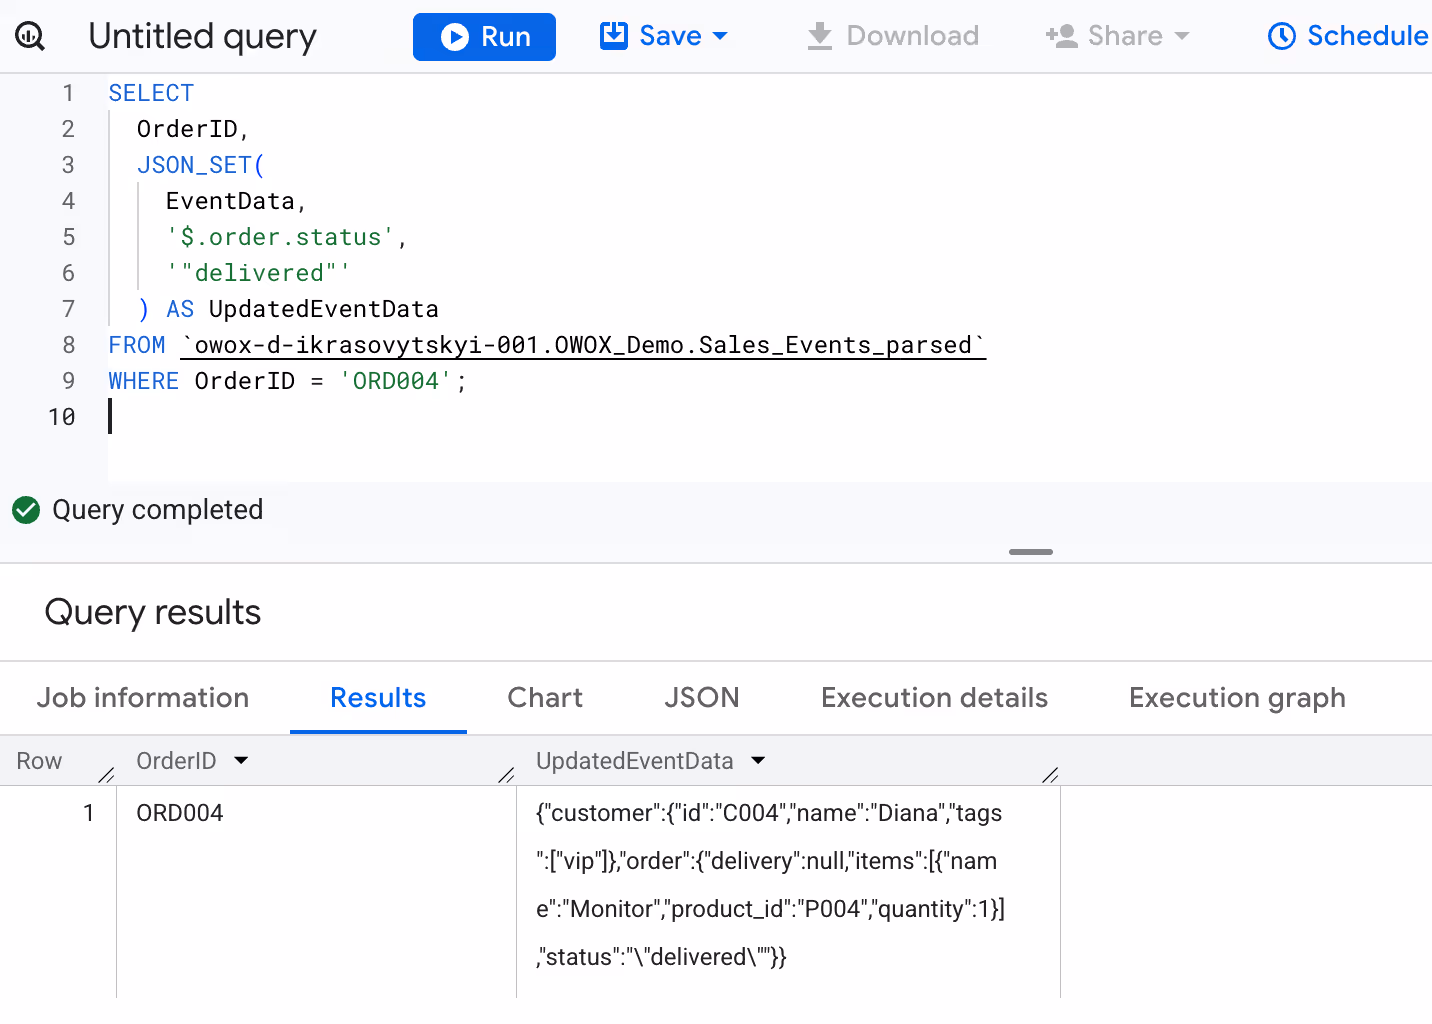1432x1024 pixels.
Task: Open the OrderID column sort menu
Action: (241, 761)
